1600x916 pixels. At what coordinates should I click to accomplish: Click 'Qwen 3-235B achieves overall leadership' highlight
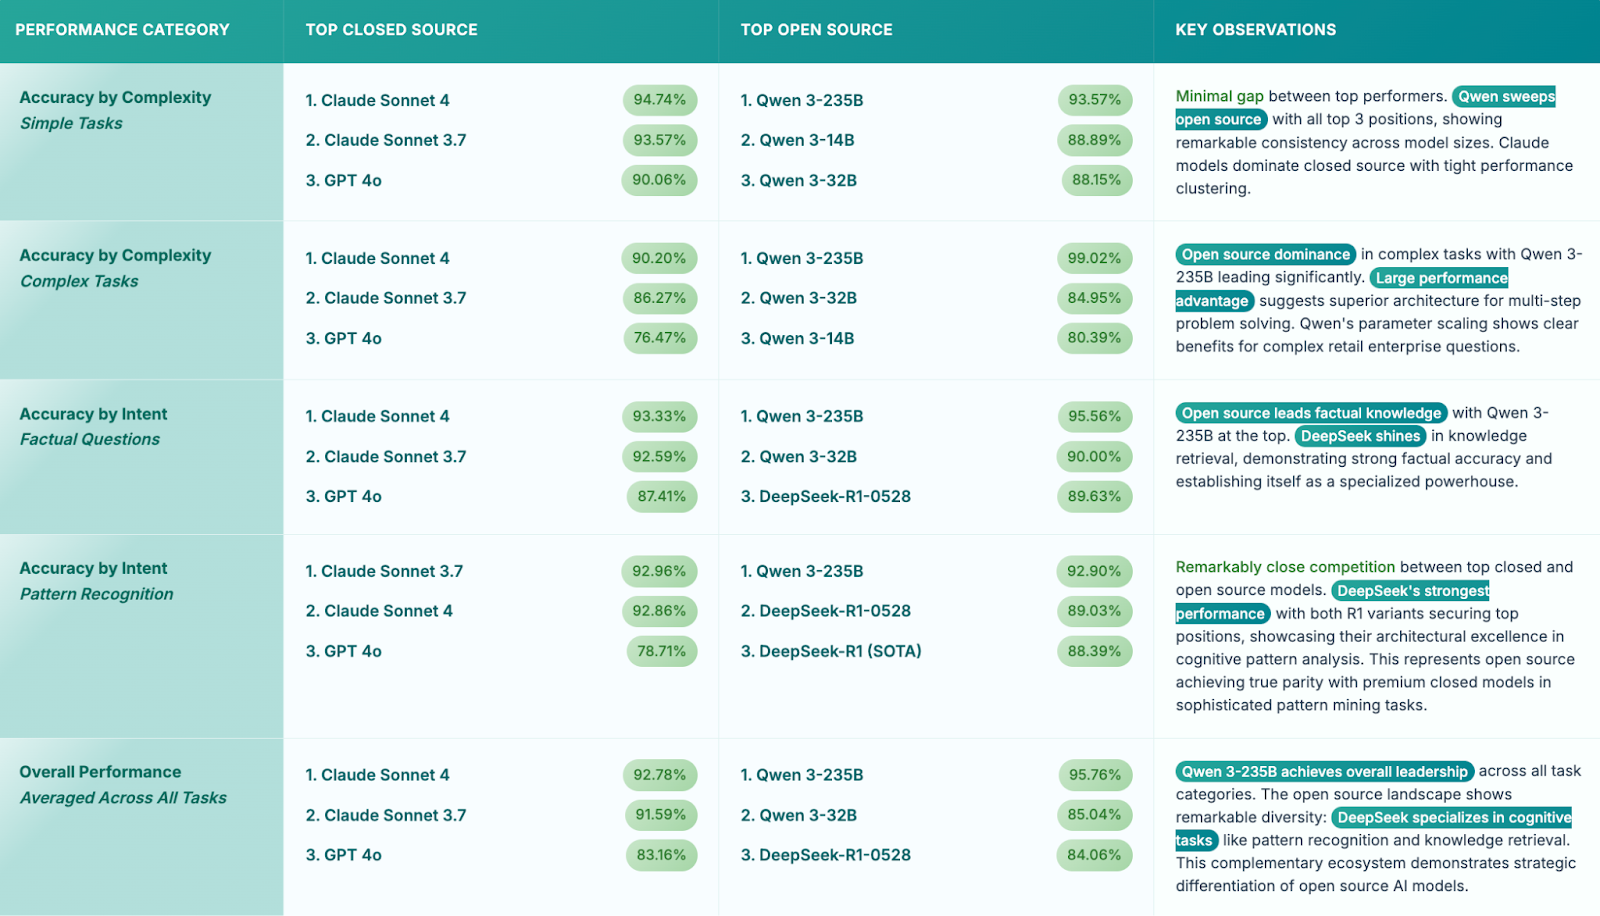[x=1324, y=771]
